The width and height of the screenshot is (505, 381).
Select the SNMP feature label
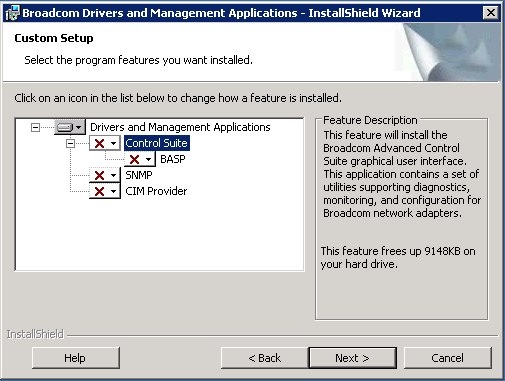(x=139, y=175)
